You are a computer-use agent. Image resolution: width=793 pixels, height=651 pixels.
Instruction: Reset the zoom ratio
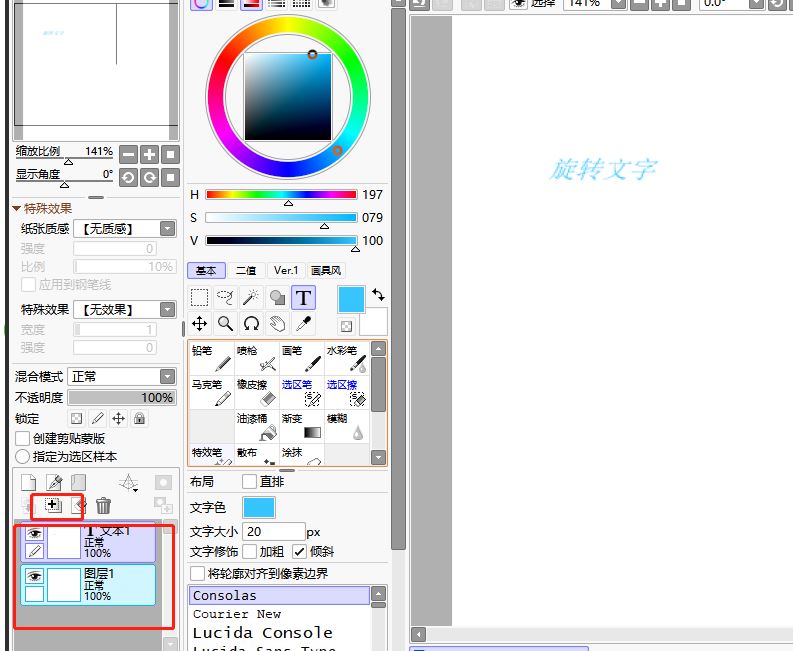pos(170,154)
